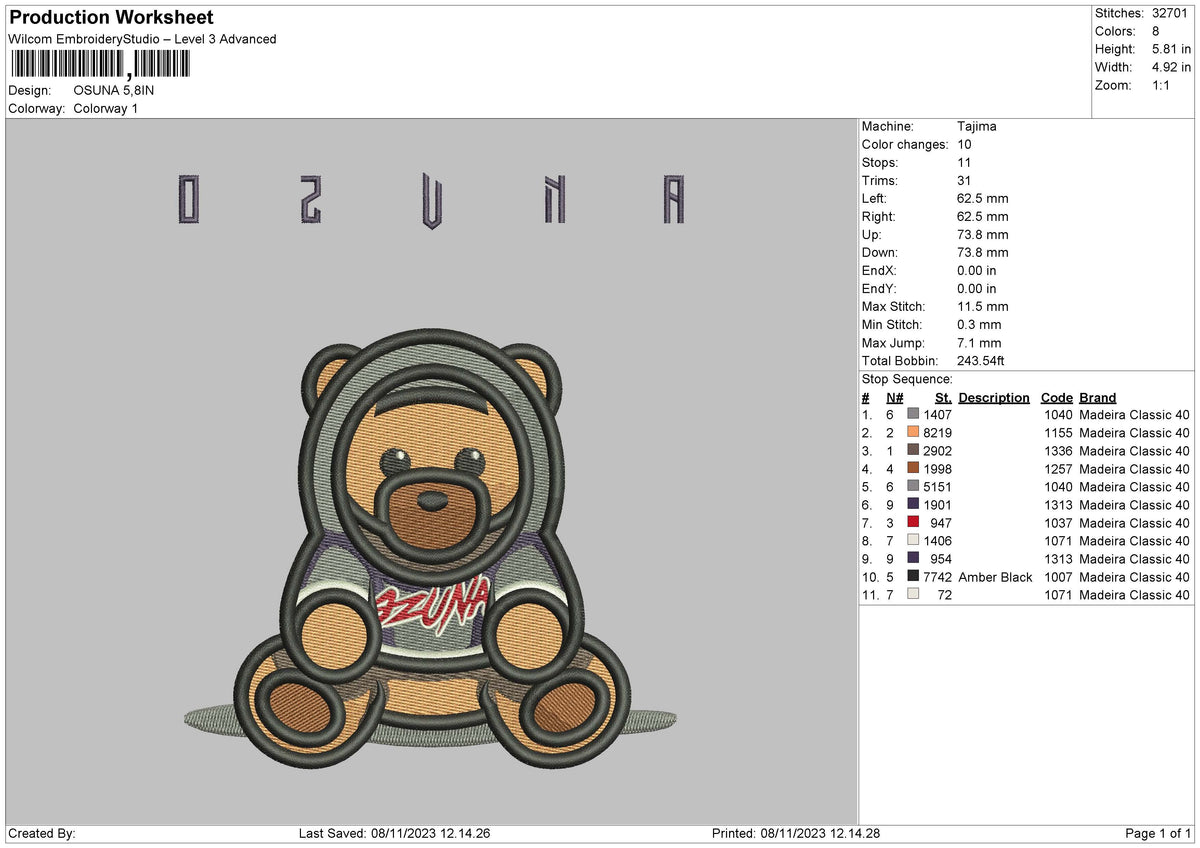Click the 'Description' column header
The width and height of the screenshot is (1200, 848).
pos(994,397)
